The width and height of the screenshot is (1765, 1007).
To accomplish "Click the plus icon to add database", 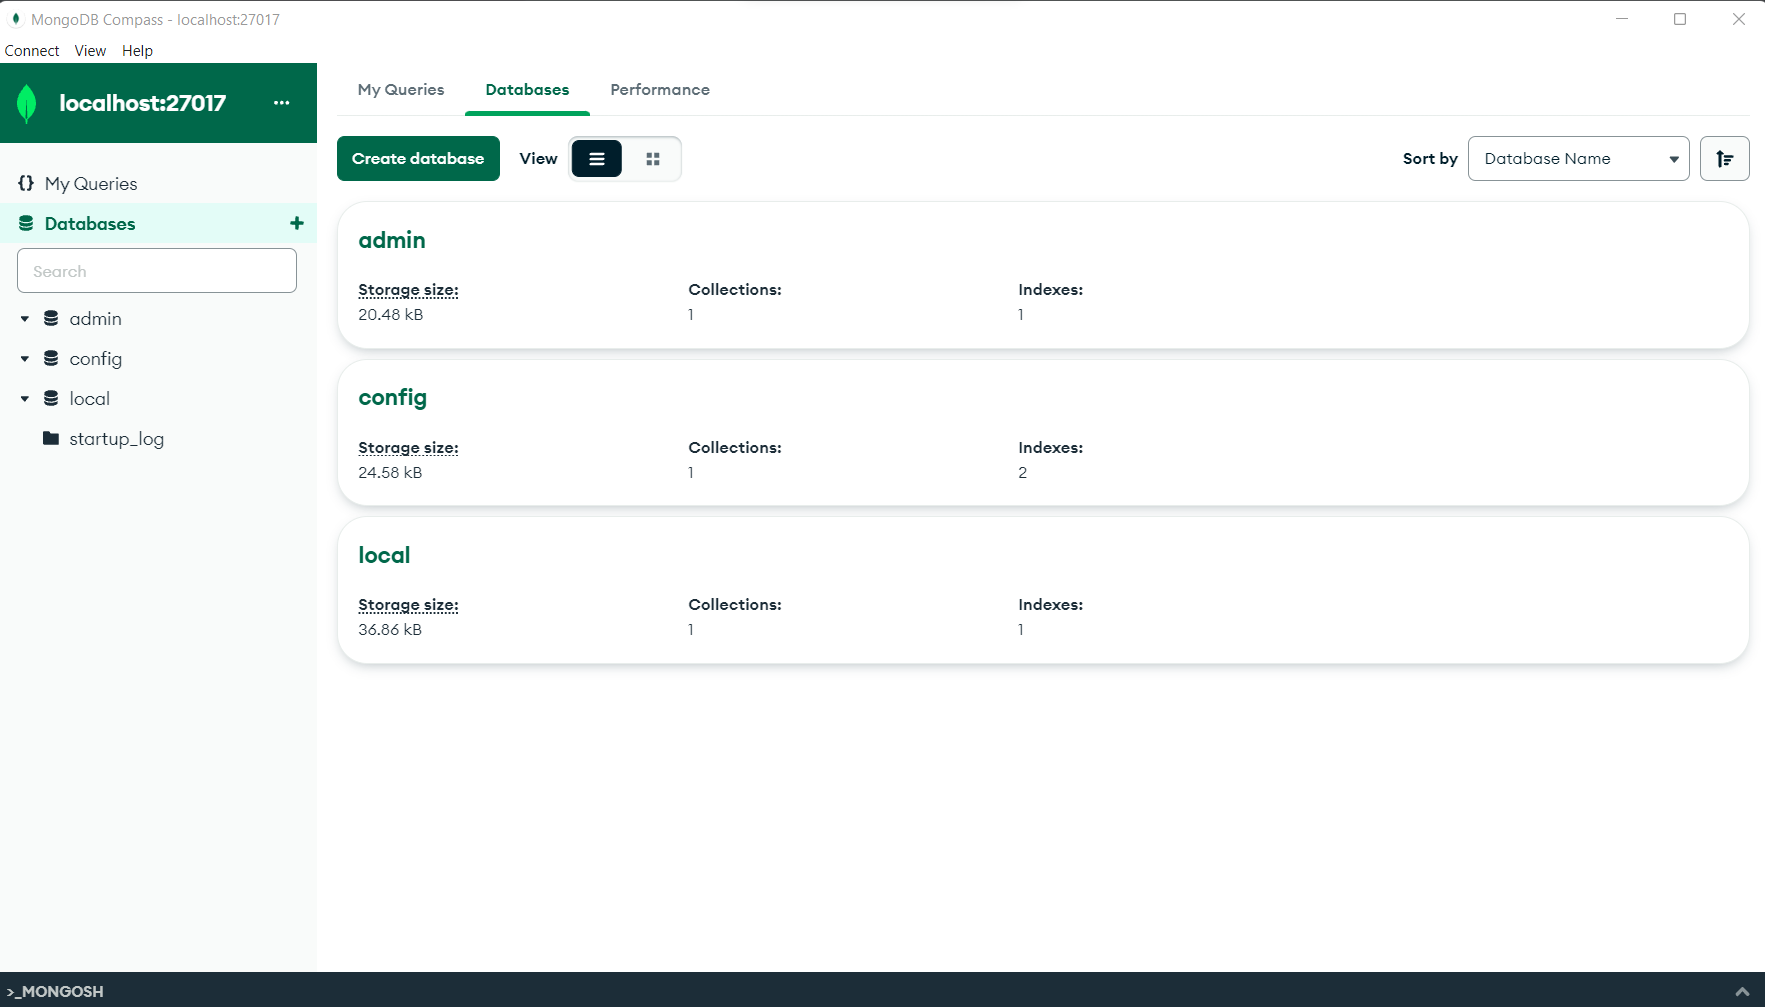I will tap(297, 223).
